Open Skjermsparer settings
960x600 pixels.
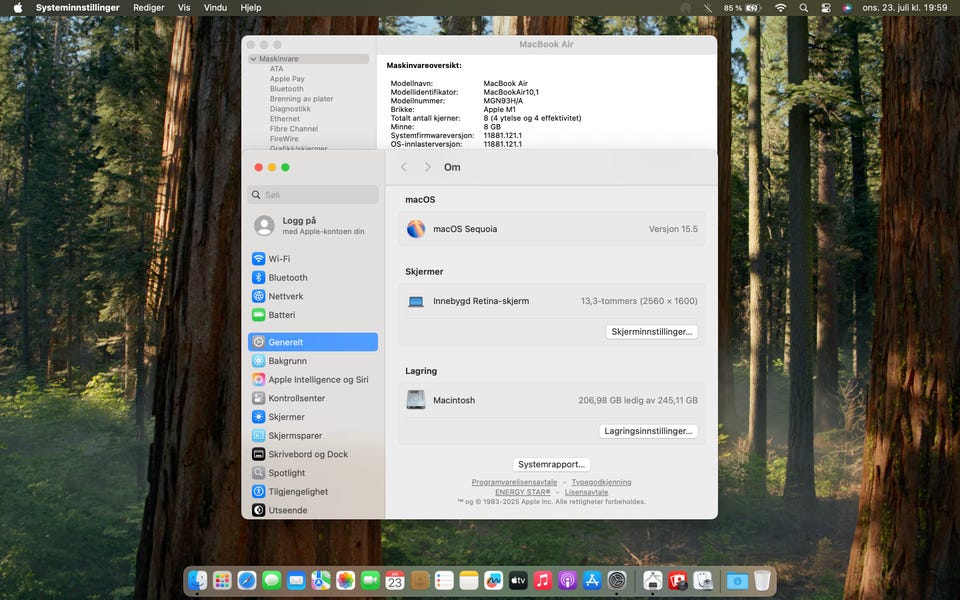pyautogui.click(x=313, y=435)
